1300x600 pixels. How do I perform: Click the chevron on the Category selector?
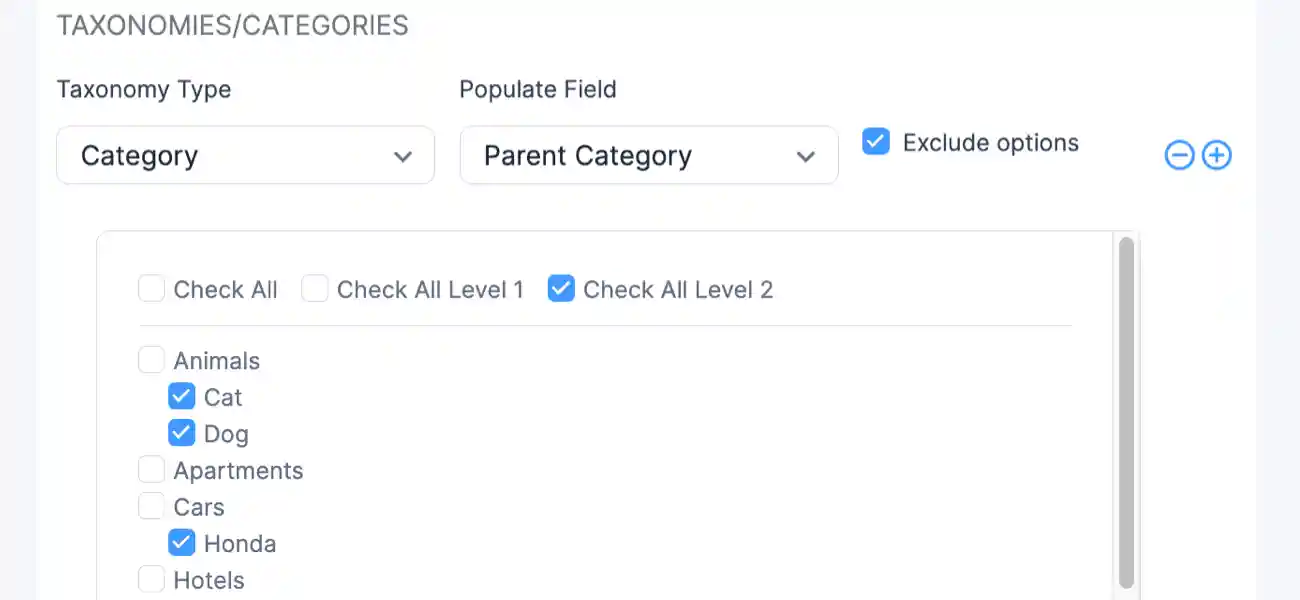404,156
